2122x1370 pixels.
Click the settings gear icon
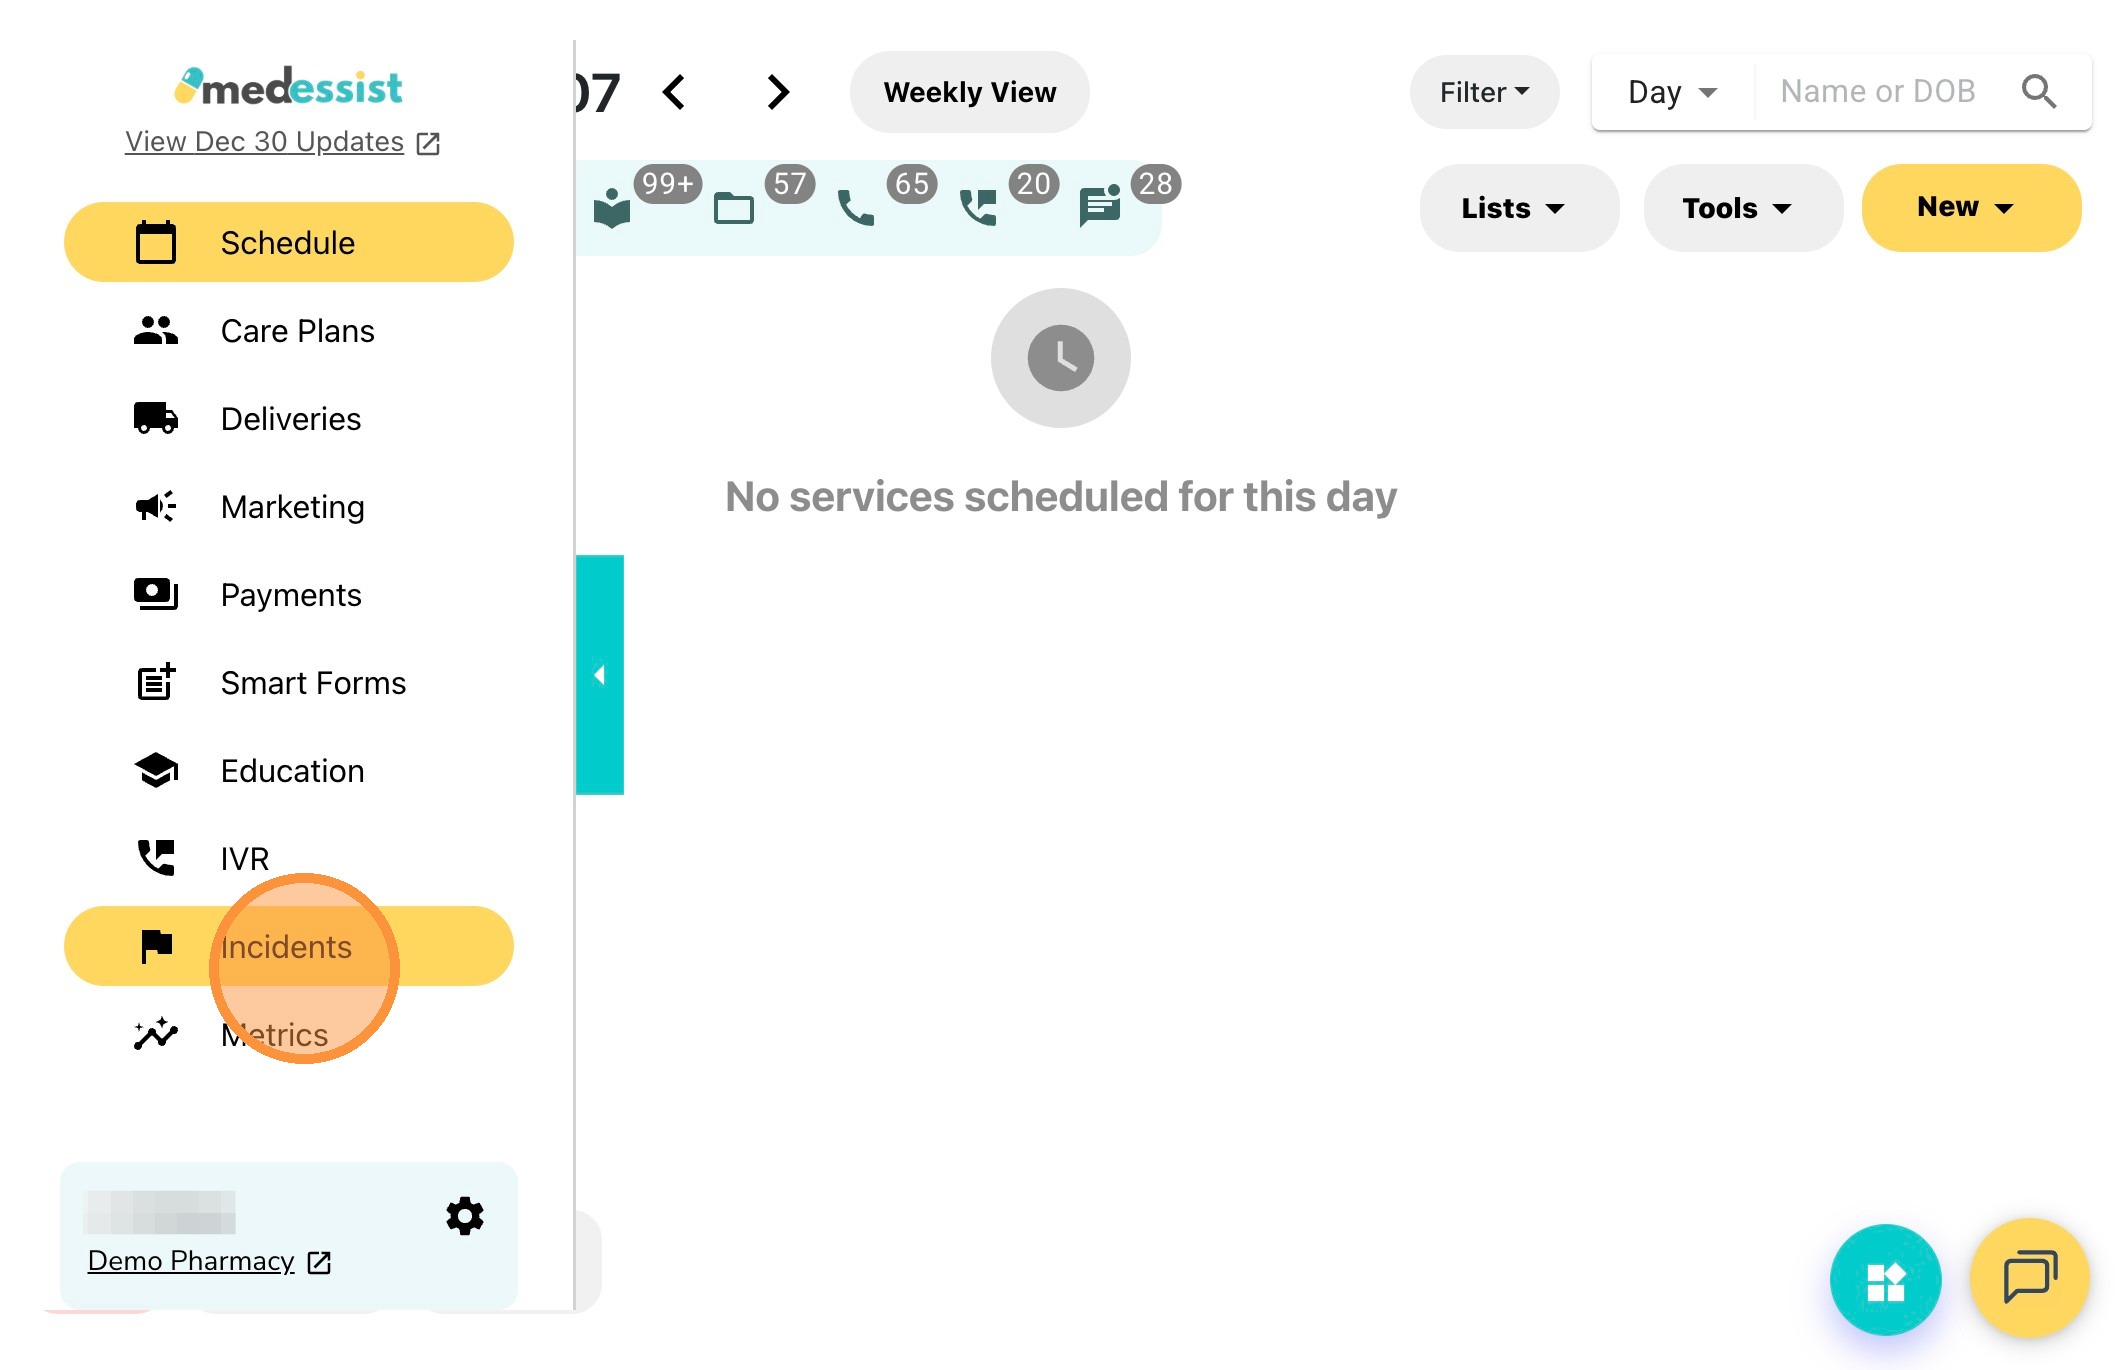[x=464, y=1216]
